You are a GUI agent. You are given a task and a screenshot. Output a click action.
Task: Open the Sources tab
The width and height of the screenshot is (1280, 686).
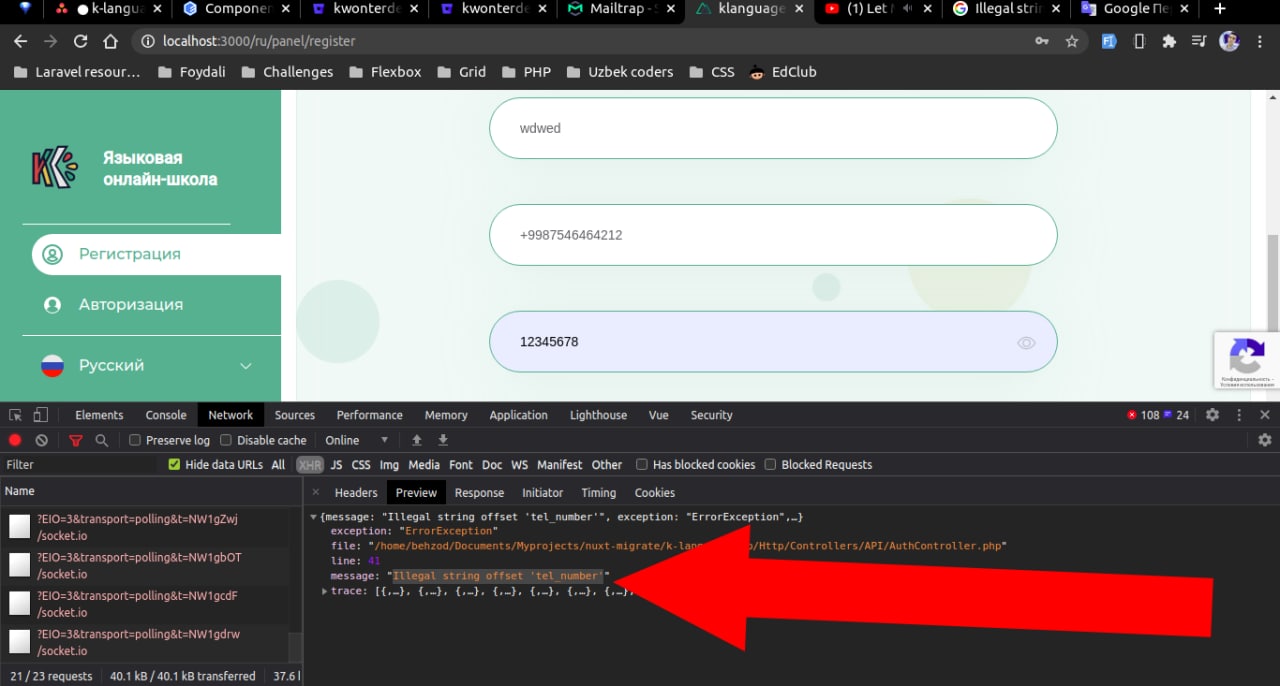click(295, 415)
